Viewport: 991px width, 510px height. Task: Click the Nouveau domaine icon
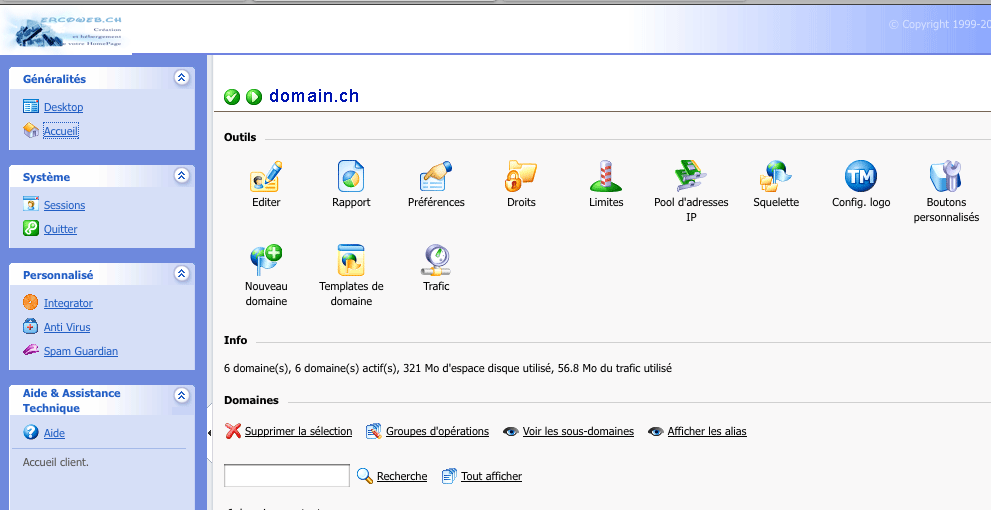[266, 260]
